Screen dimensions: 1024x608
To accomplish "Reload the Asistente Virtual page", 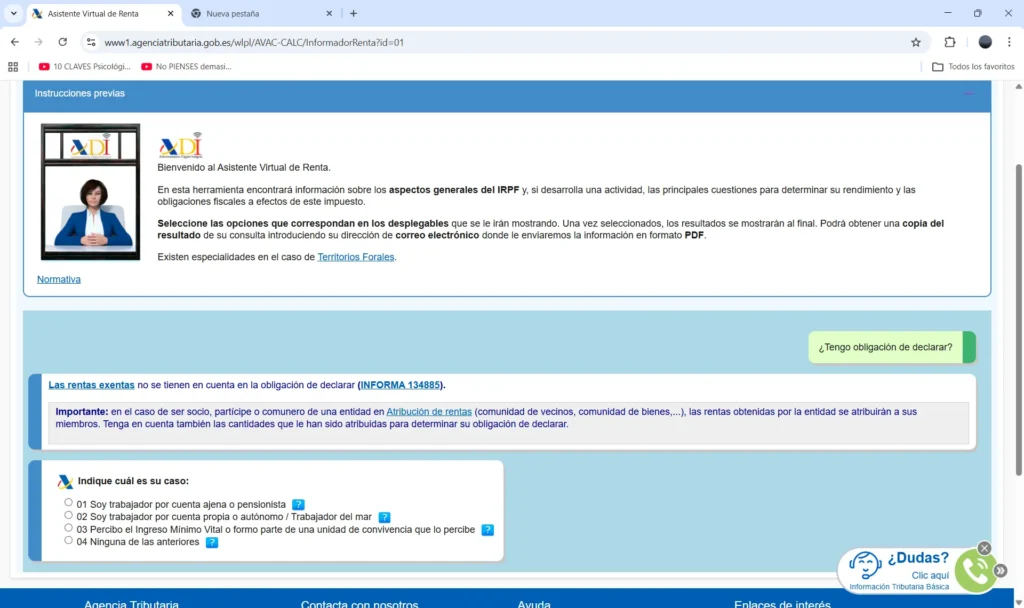I will (x=62, y=42).
